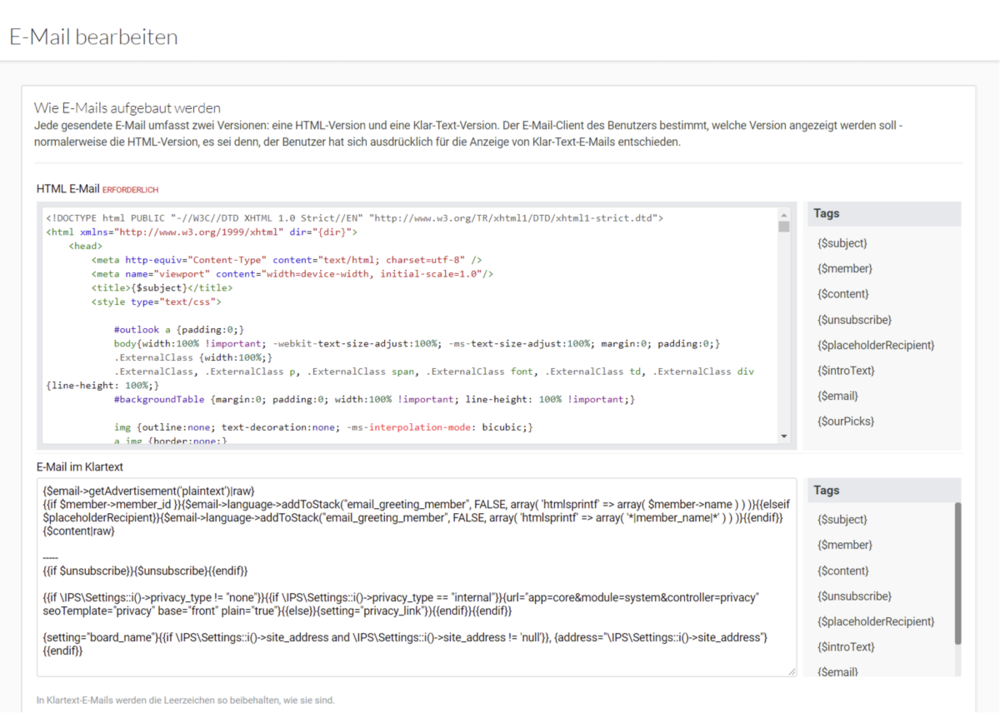Add {$introText} tag from Klartext tags list
1000x713 pixels.
[845, 647]
